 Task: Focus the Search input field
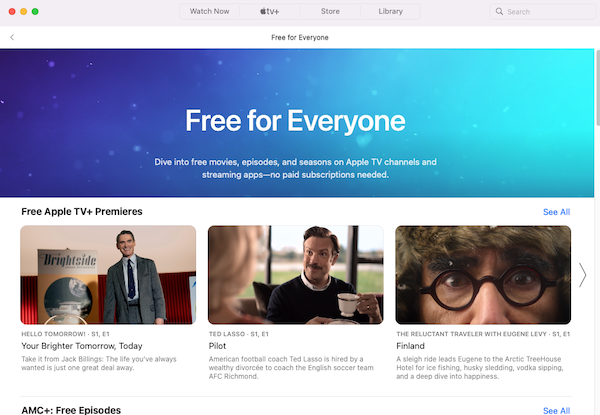coord(543,11)
